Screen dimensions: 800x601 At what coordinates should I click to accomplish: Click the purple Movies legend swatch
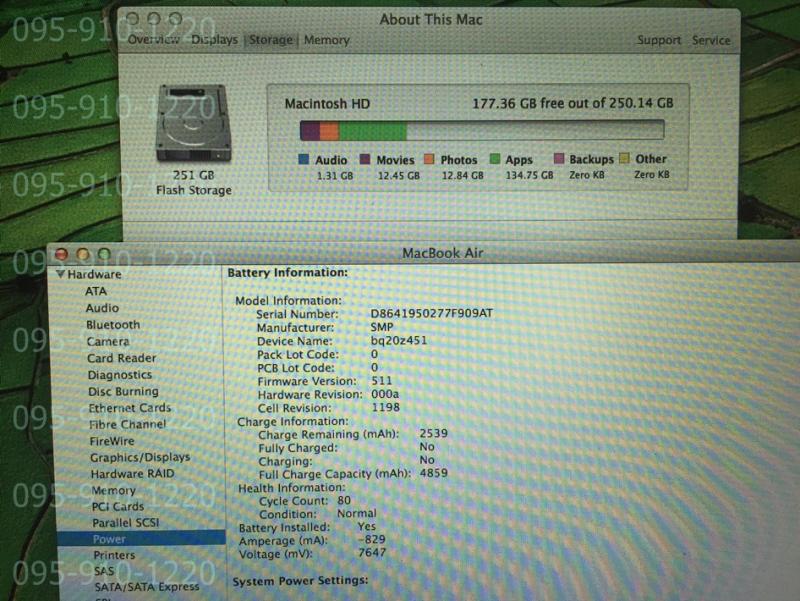(365, 159)
